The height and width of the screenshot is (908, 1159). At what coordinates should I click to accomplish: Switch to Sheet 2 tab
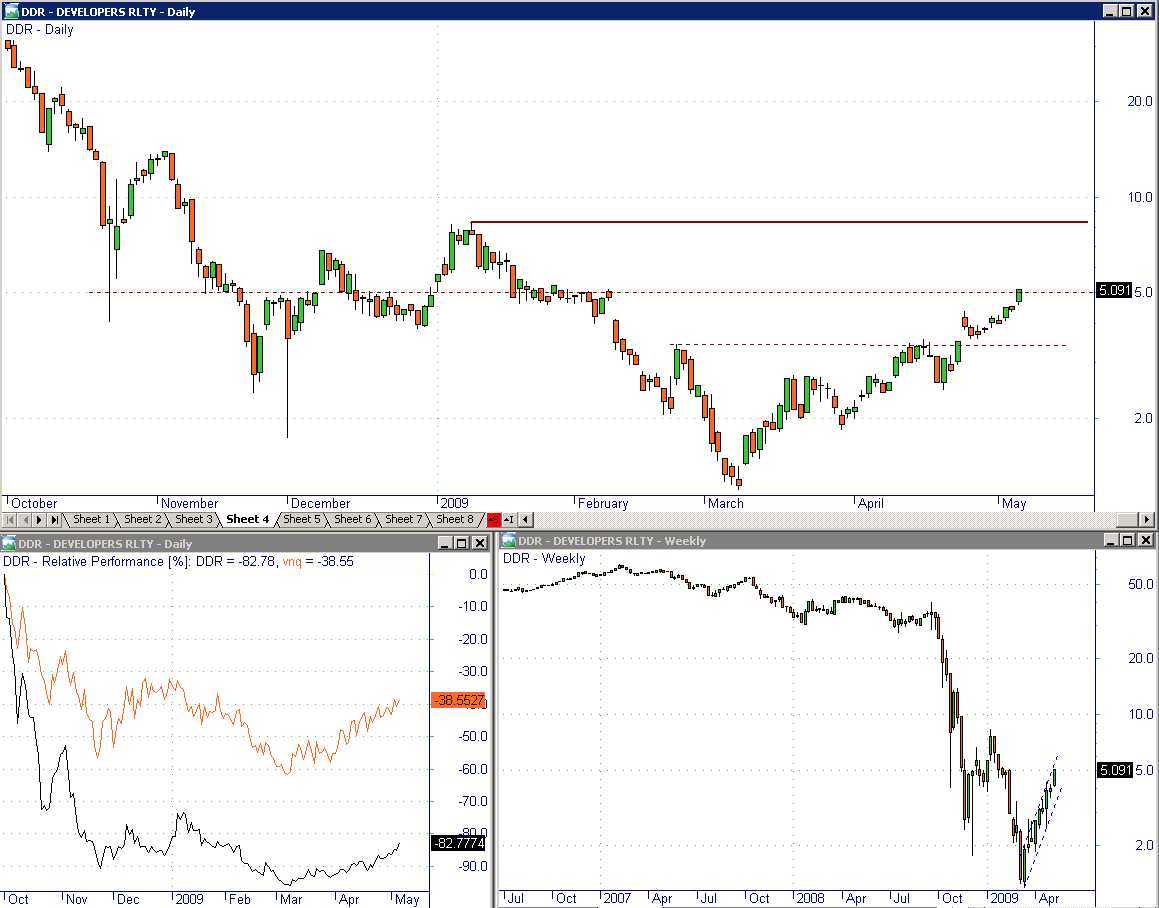pyautogui.click(x=142, y=519)
